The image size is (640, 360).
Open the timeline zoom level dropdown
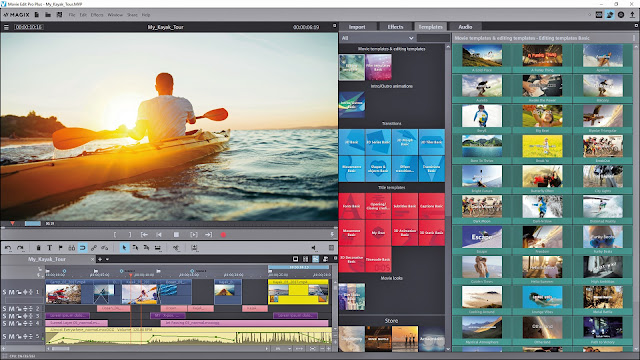click(x=289, y=349)
